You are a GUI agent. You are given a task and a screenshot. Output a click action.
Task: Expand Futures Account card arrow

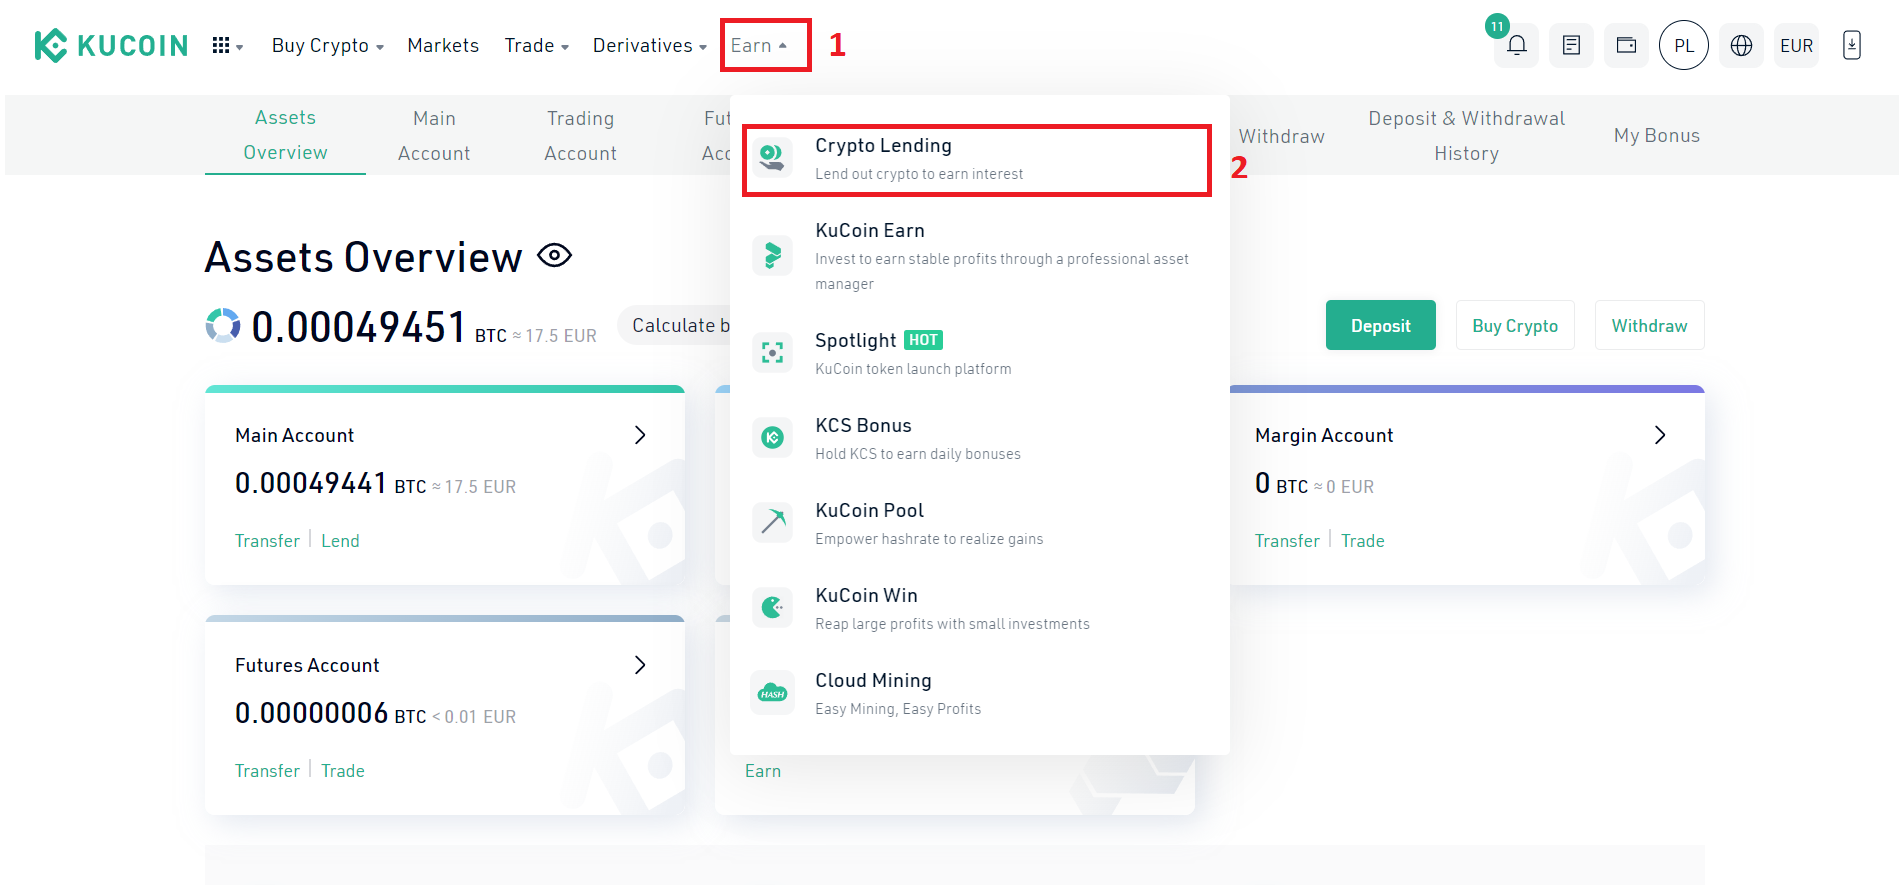pos(640,665)
